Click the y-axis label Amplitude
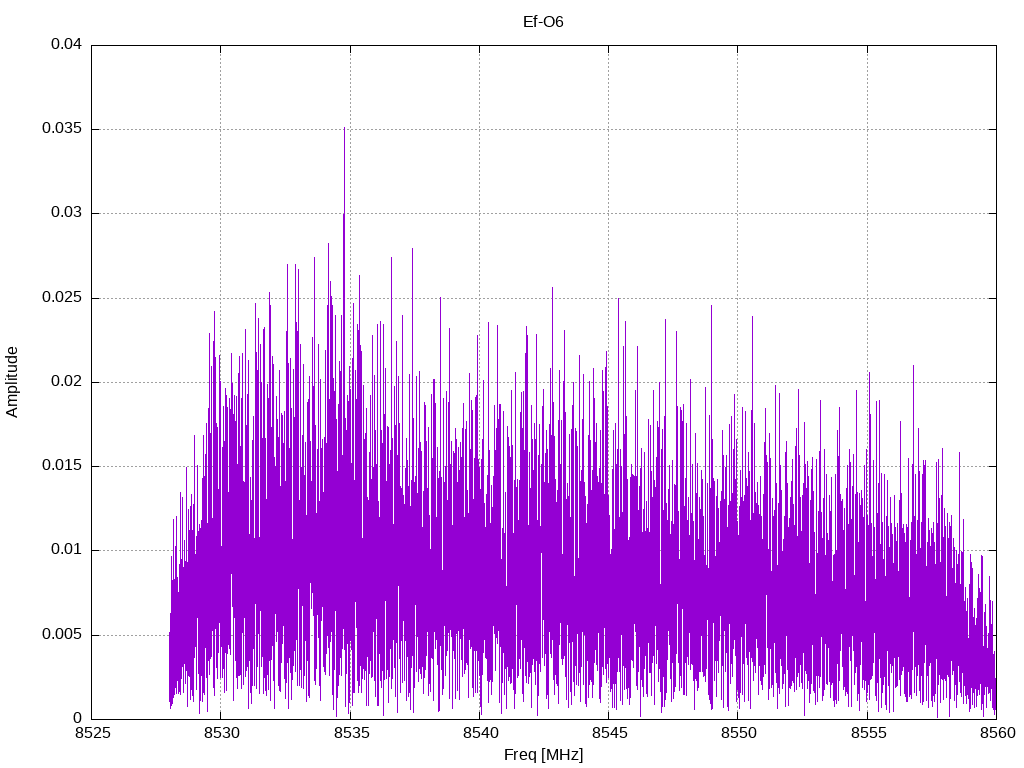Image resolution: width=1024 pixels, height=768 pixels. [x=12, y=382]
